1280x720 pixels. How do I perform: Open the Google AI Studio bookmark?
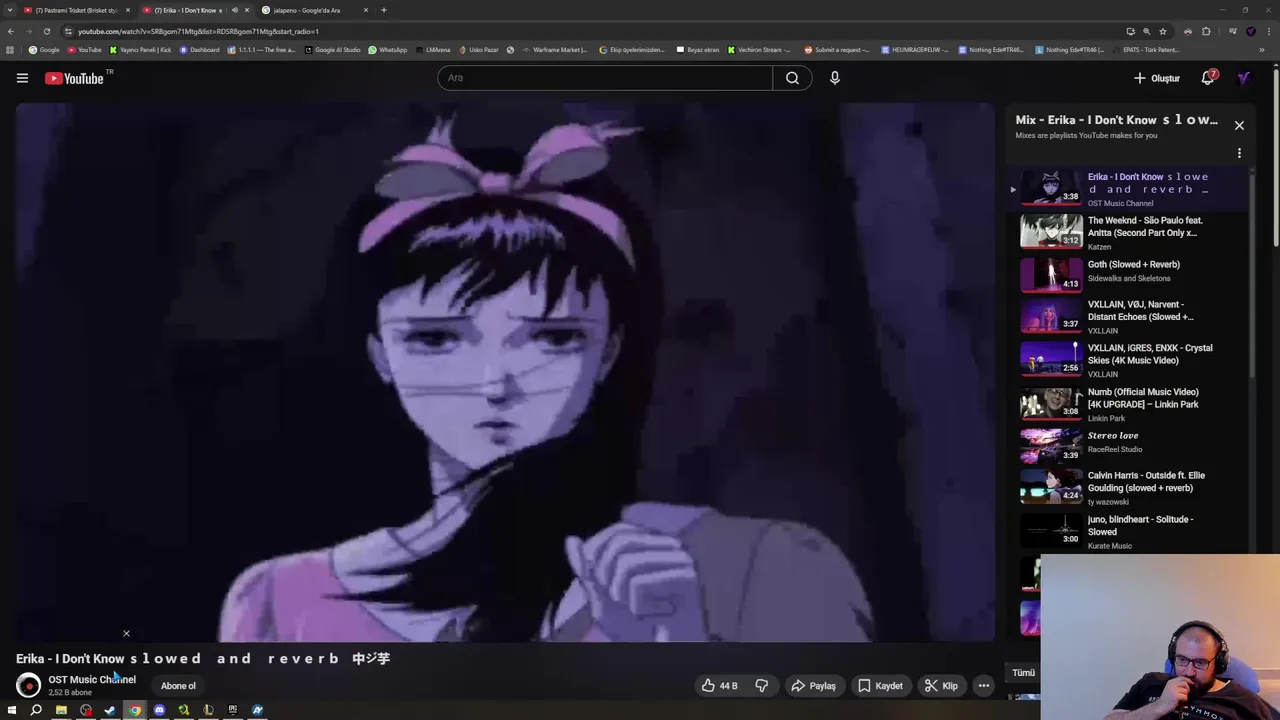[x=333, y=50]
